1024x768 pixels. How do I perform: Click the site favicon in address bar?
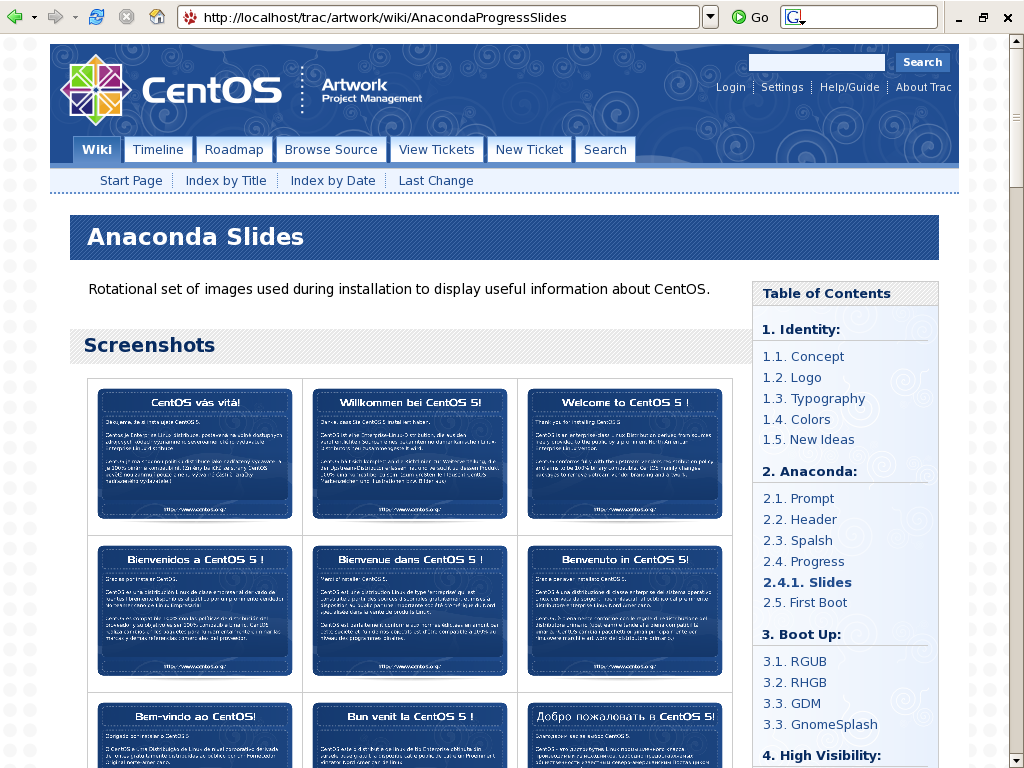(190, 18)
